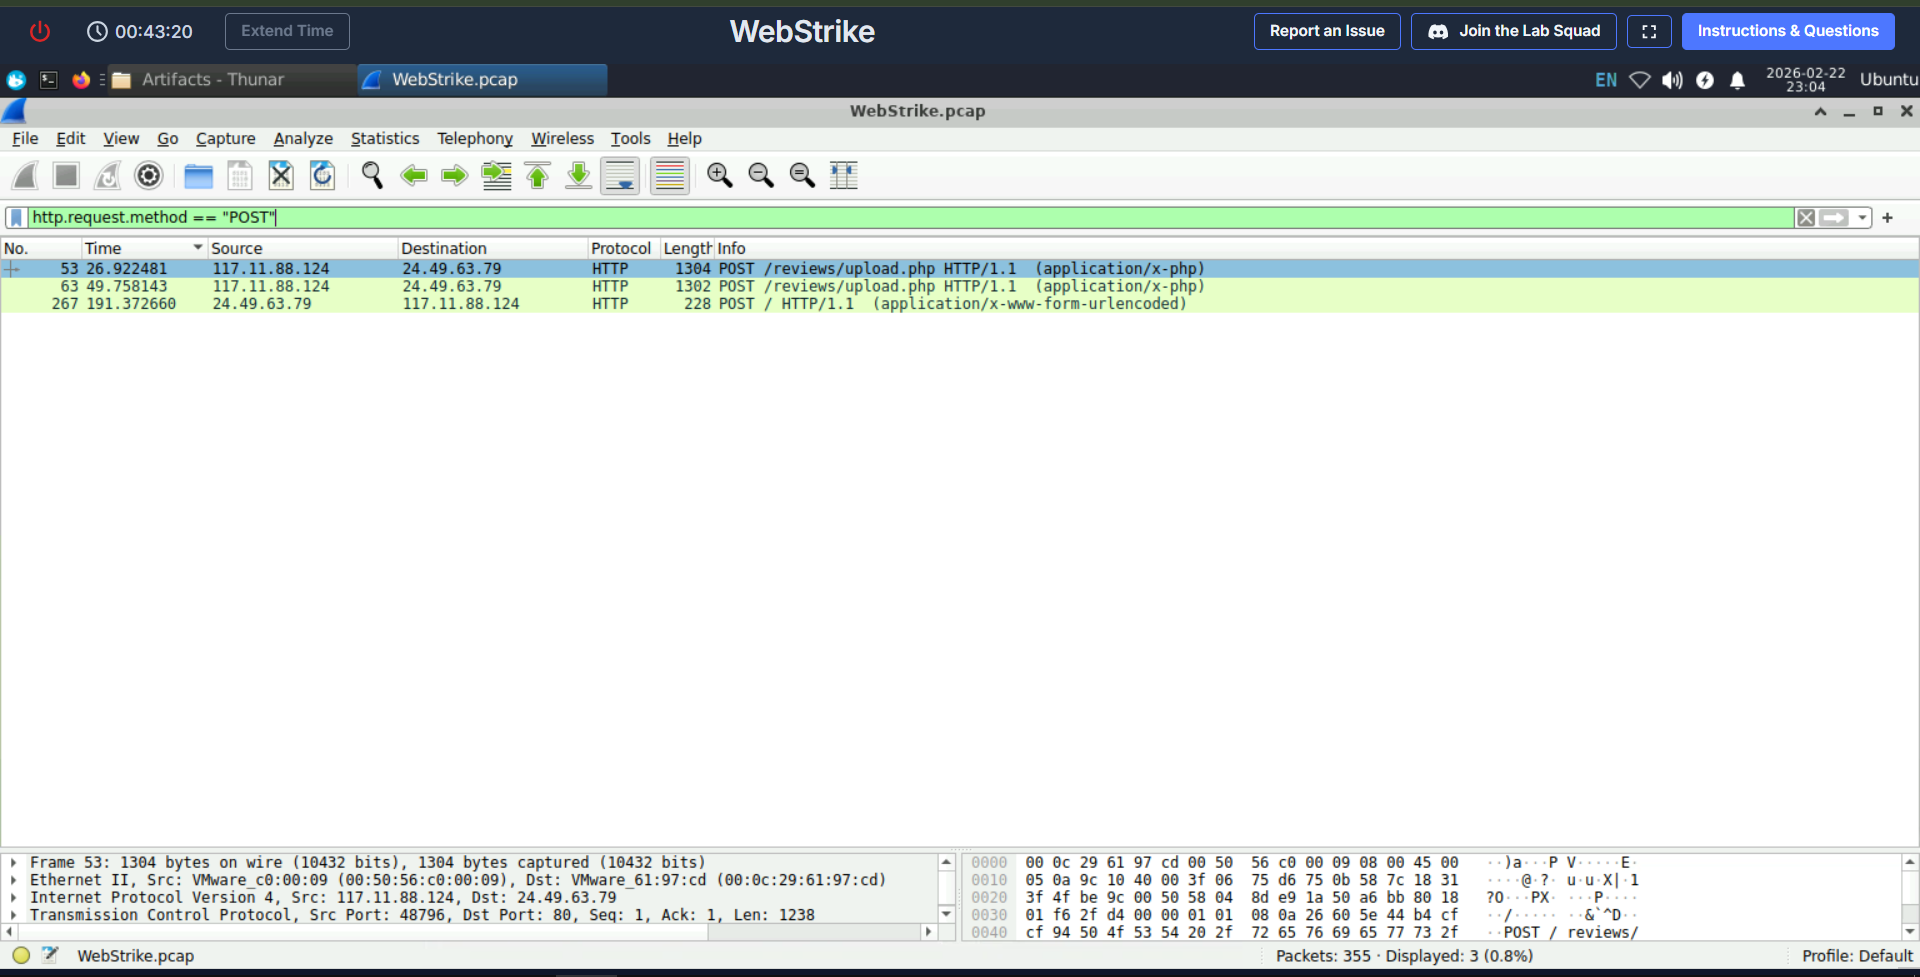The image size is (1920, 977).
Task: Start capturing packets with shark fin icon
Action: point(25,176)
